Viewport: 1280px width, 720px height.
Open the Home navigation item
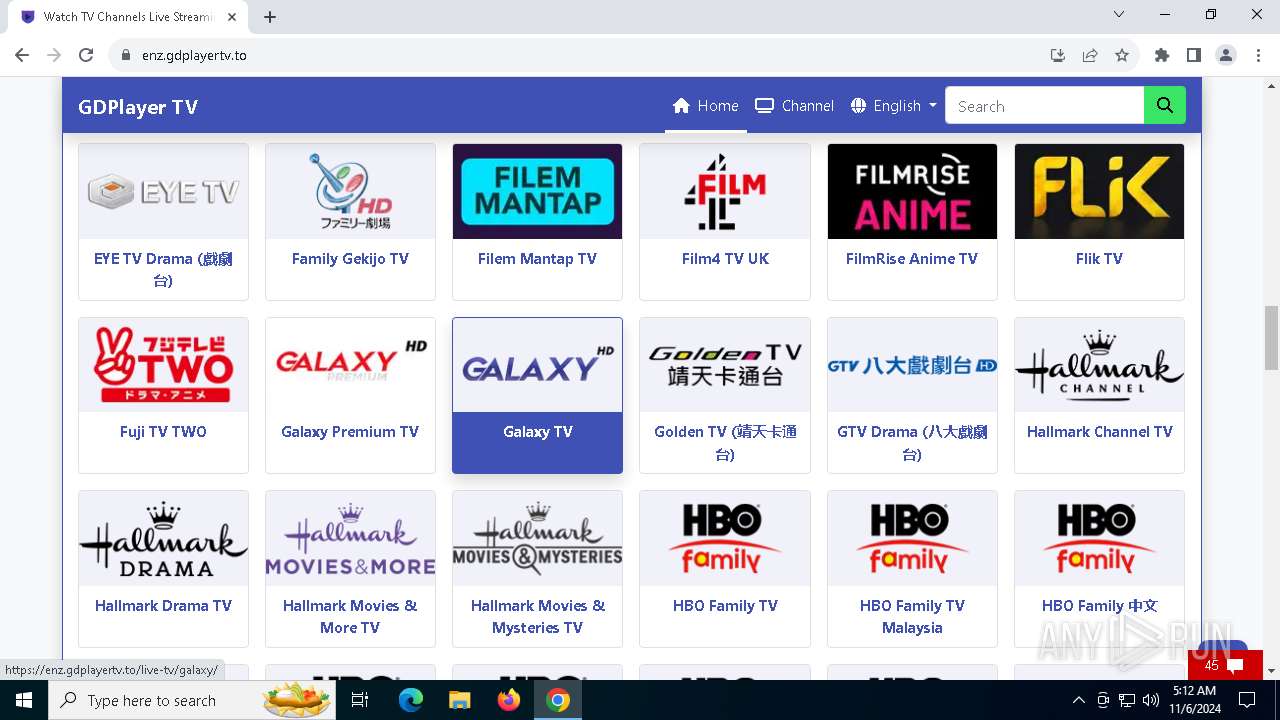click(x=706, y=106)
